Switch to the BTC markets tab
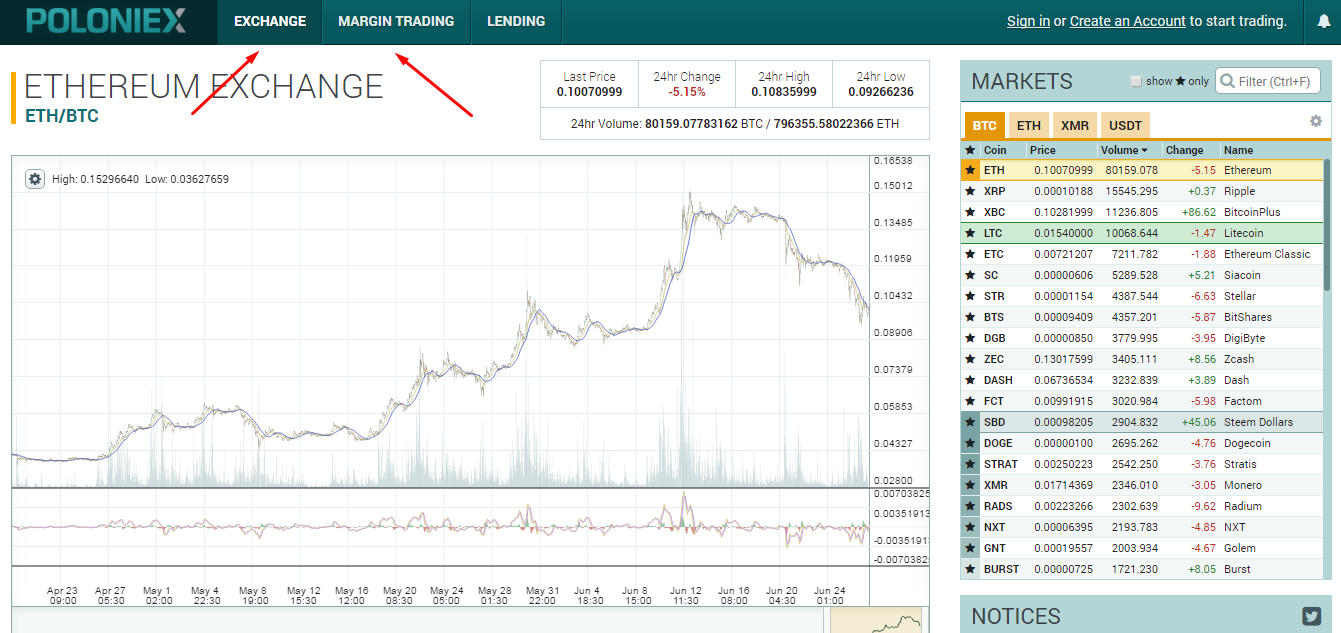Viewport: 1341px width, 633px height. pos(985,125)
